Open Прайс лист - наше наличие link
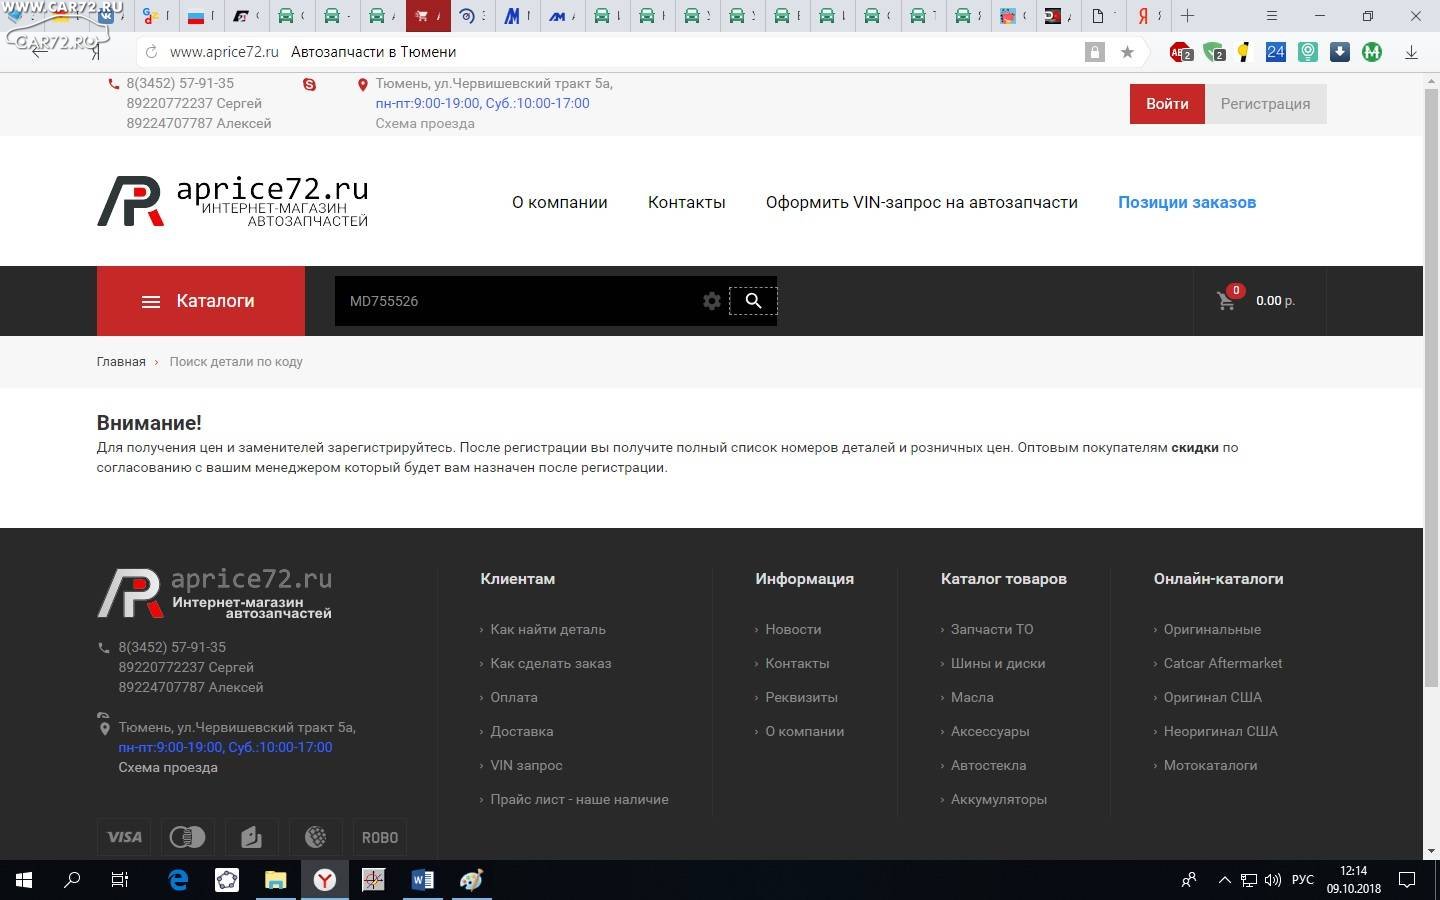Screen dimensions: 1440x900 pos(580,799)
